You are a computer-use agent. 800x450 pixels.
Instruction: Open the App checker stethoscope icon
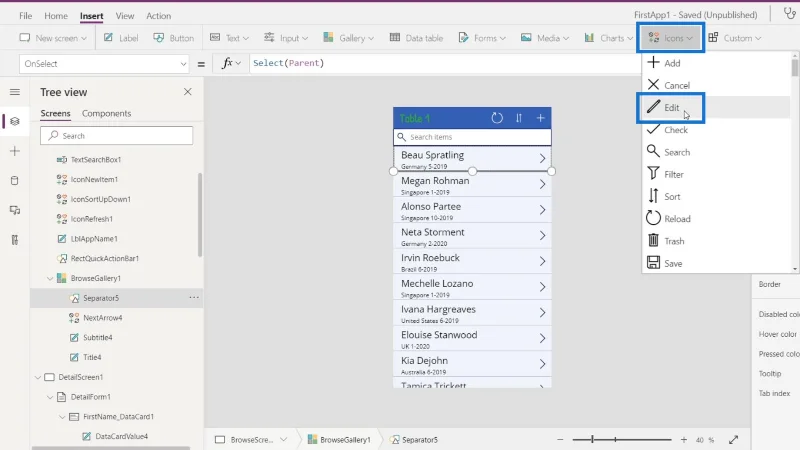click(789, 14)
